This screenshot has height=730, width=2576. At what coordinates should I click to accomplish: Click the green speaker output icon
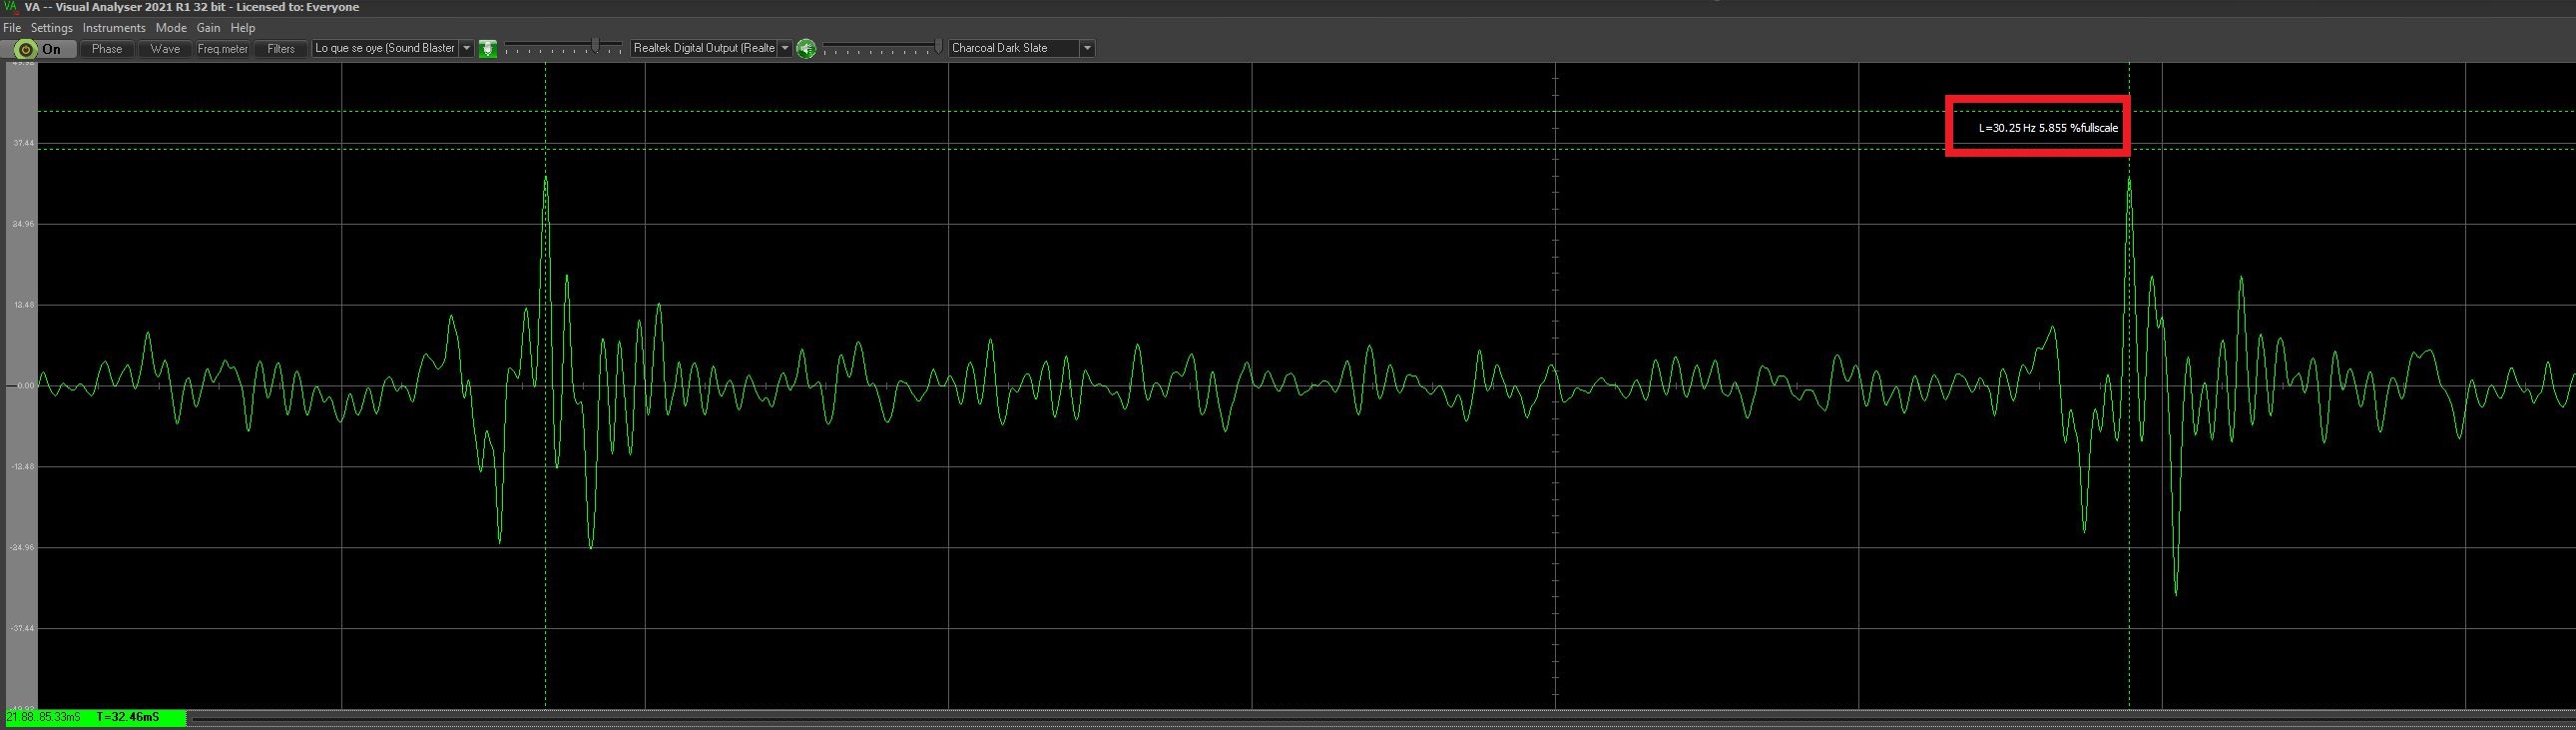[806, 48]
